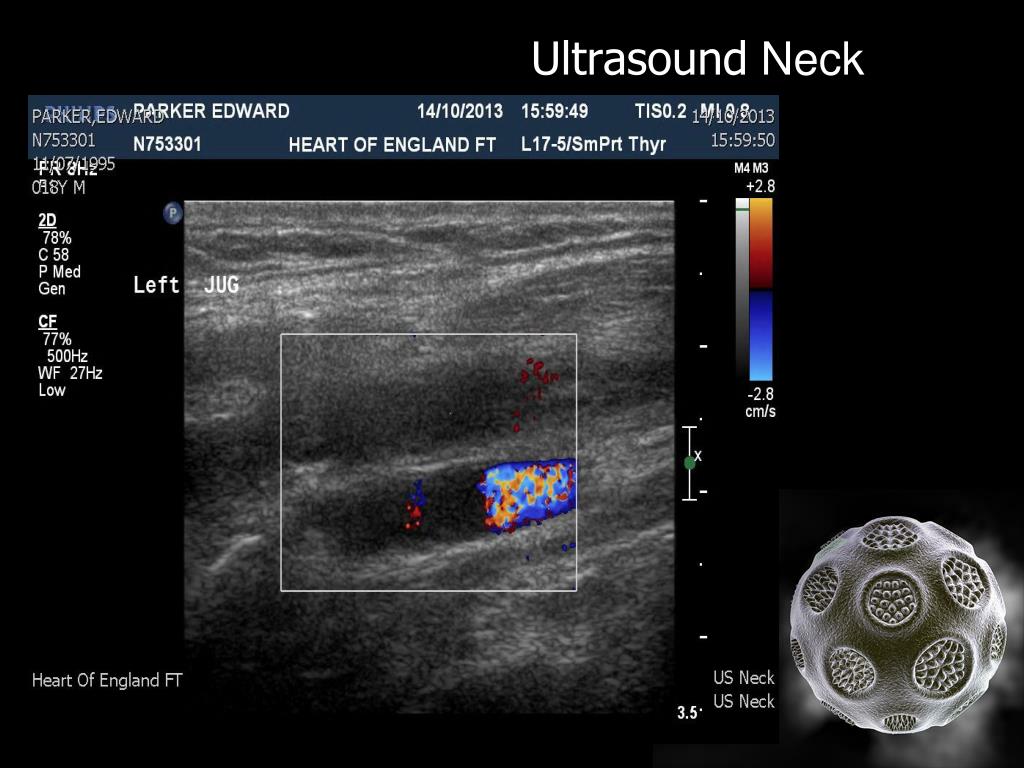Select the "Left JUG" annotation on the scan
The width and height of the screenshot is (1024, 768).
[x=186, y=285]
